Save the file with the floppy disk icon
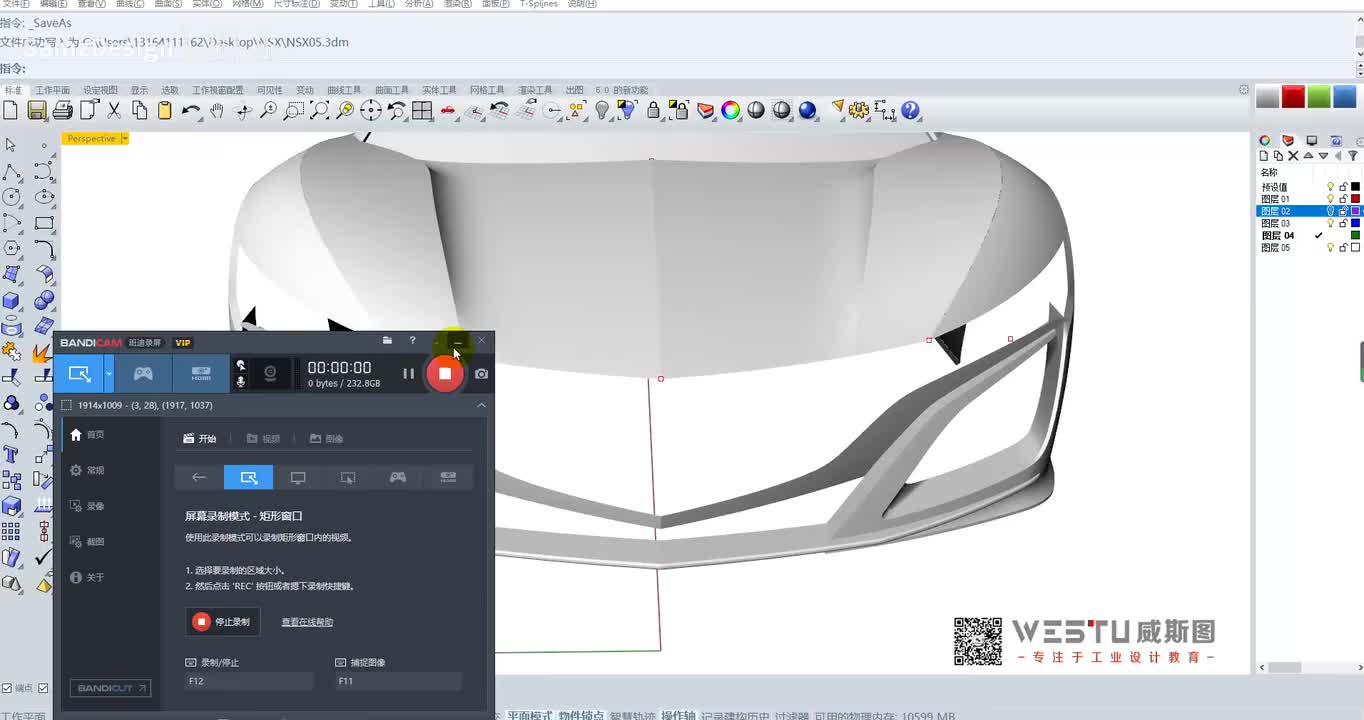Image resolution: width=1364 pixels, height=720 pixels. coord(37,111)
